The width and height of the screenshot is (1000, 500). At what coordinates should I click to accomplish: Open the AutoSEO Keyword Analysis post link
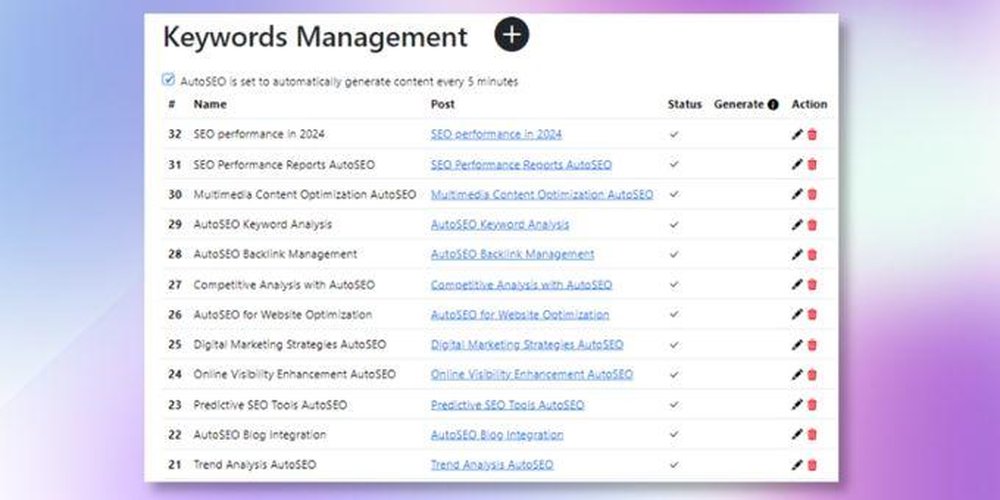pos(500,224)
